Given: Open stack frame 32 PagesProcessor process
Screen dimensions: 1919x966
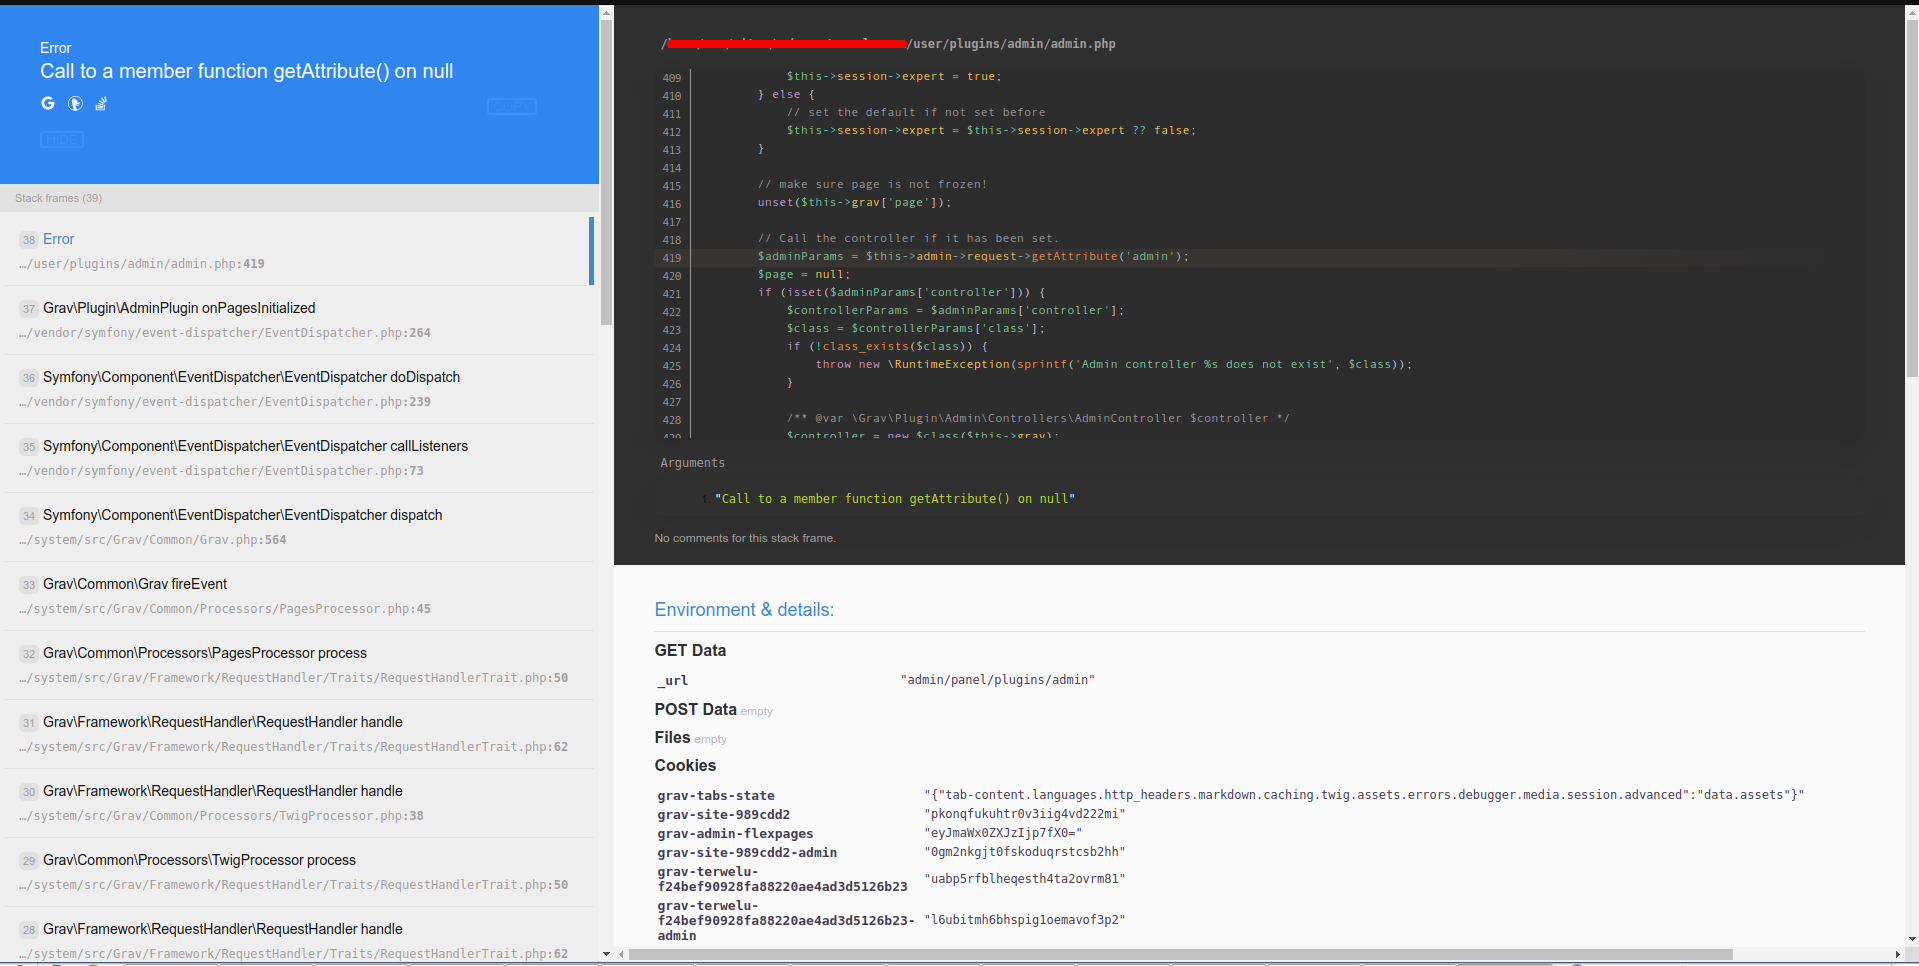Looking at the screenshot, I should click(x=297, y=665).
